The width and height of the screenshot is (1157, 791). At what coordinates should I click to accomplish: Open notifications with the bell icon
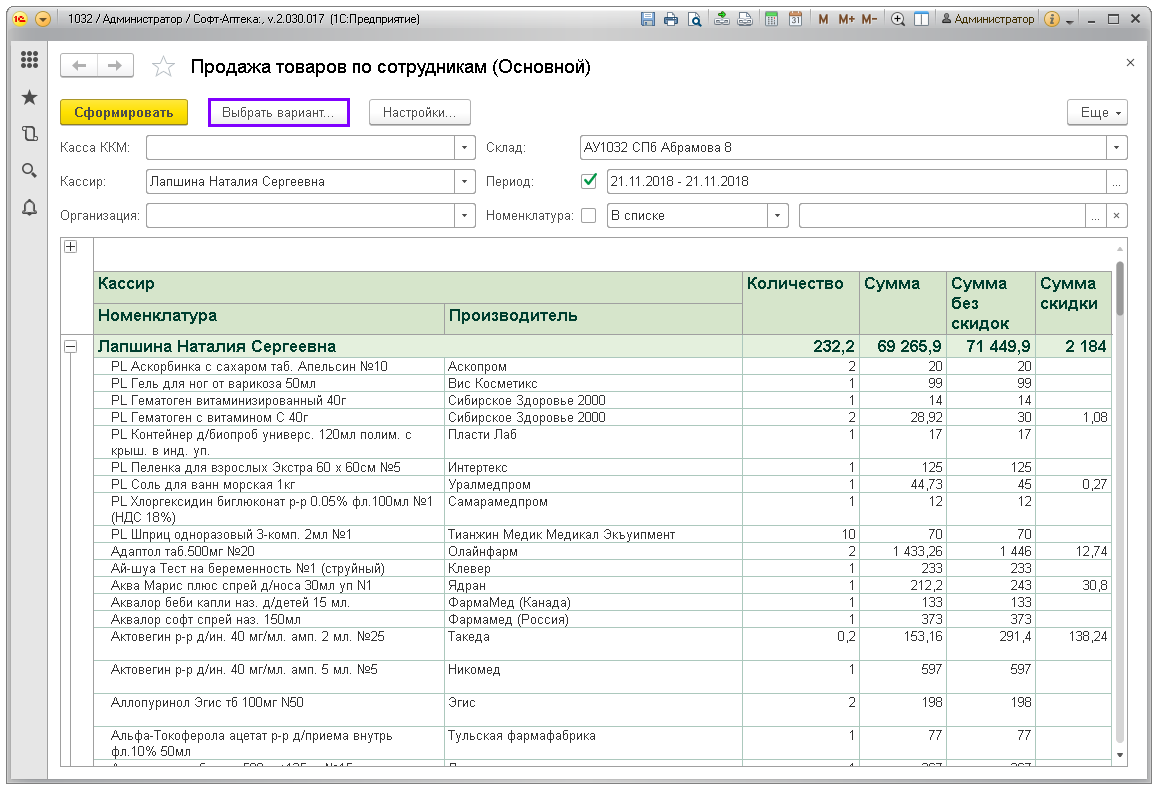coord(29,207)
